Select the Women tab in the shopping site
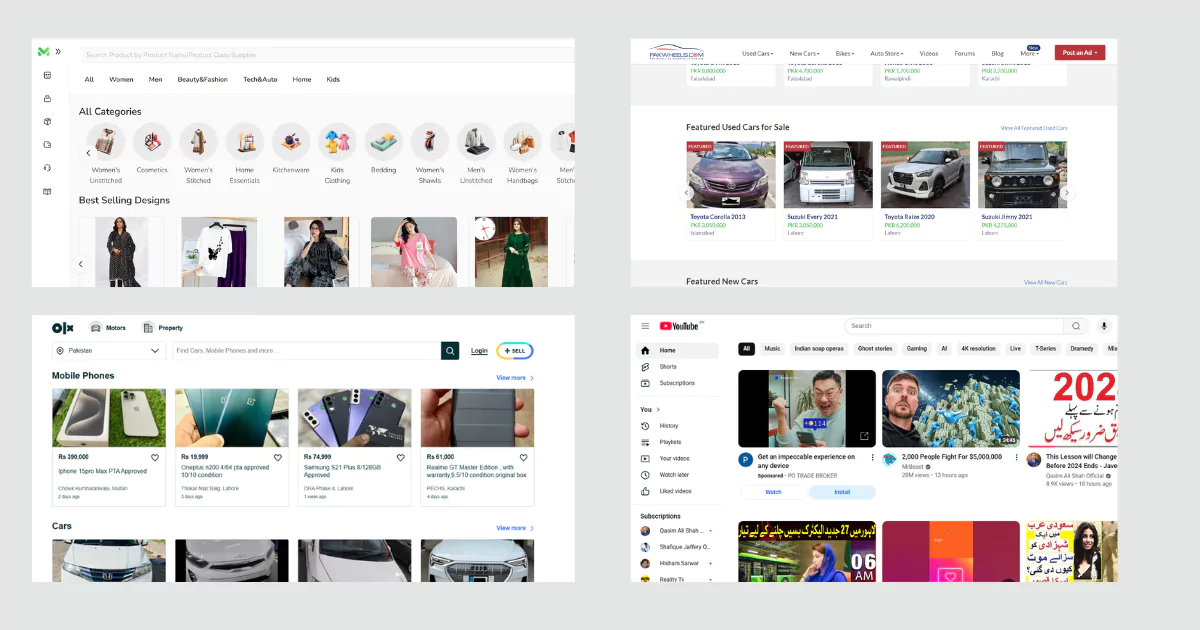Screen dimensions: 1200x630 (x=121, y=79)
